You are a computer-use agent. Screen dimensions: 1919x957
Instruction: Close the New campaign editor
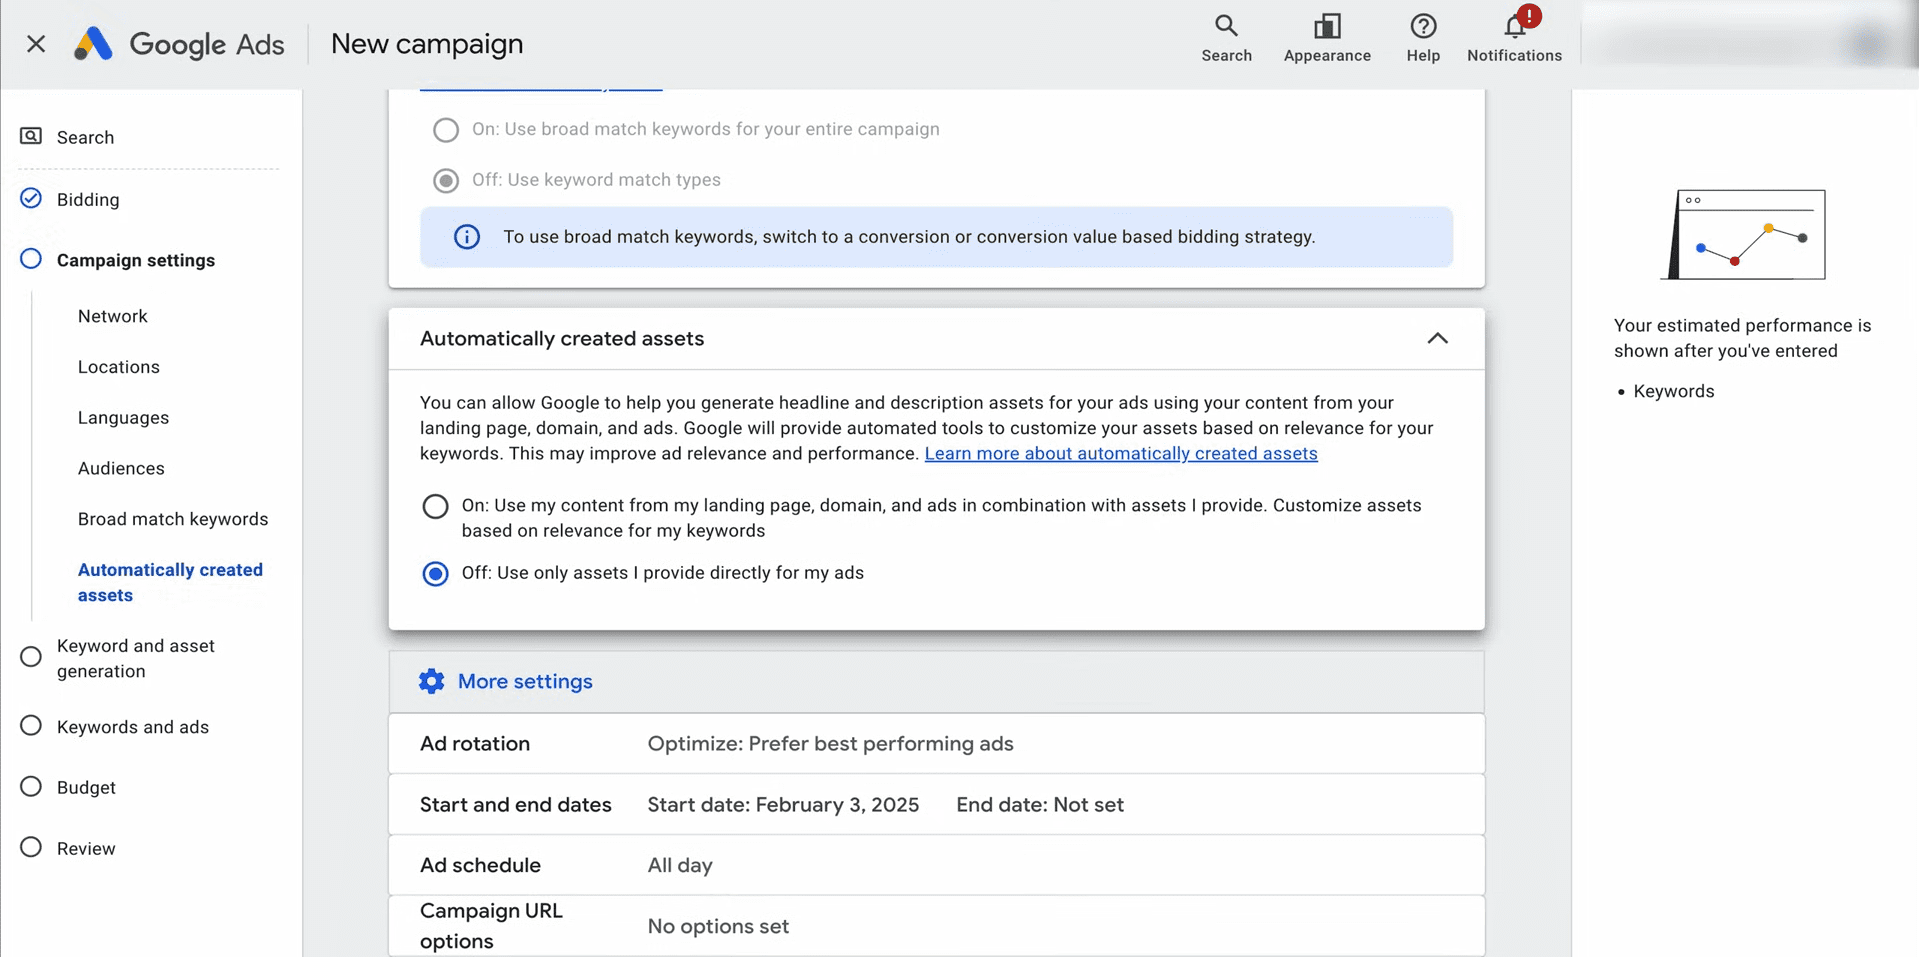[36, 44]
